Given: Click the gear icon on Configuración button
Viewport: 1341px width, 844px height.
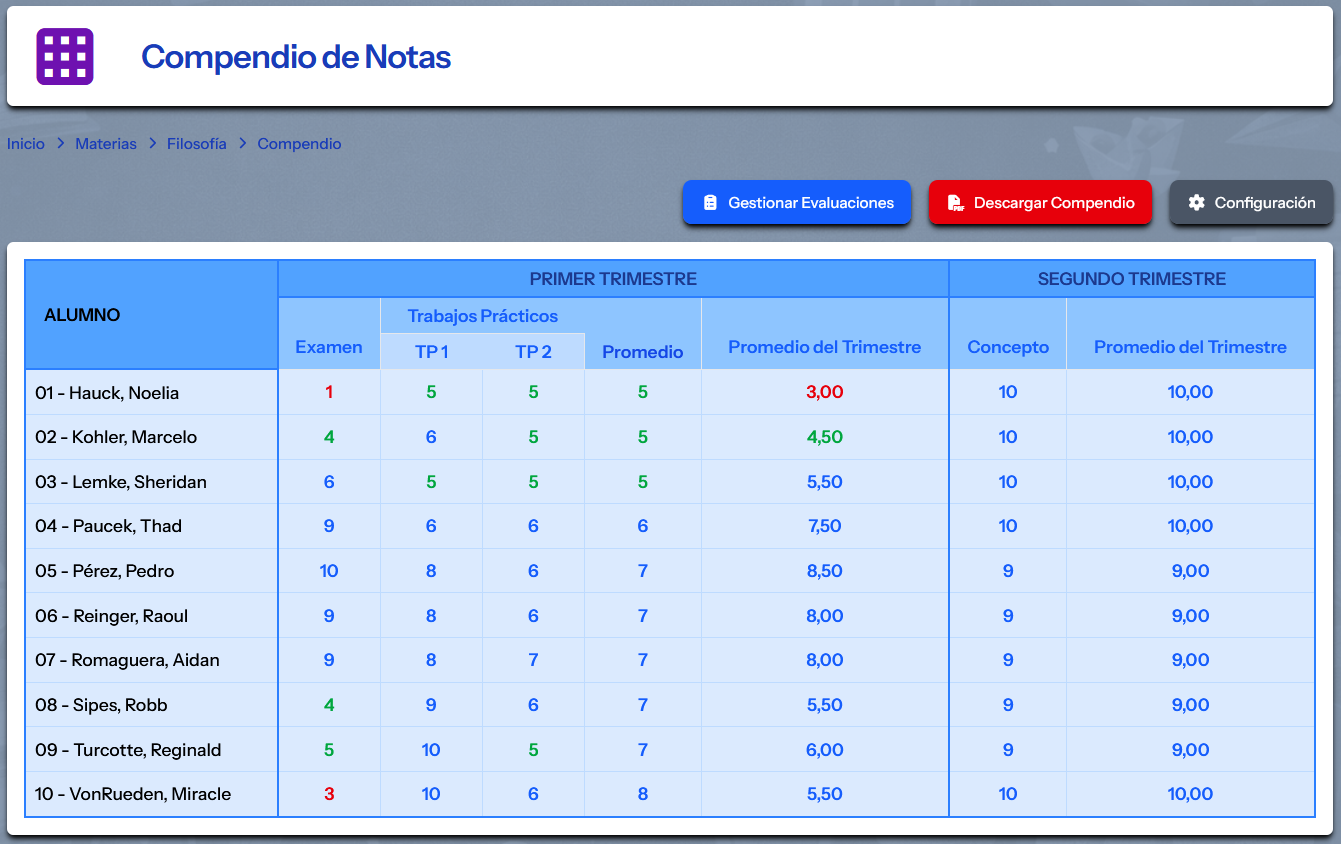Looking at the screenshot, I should [x=1196, y=202].
